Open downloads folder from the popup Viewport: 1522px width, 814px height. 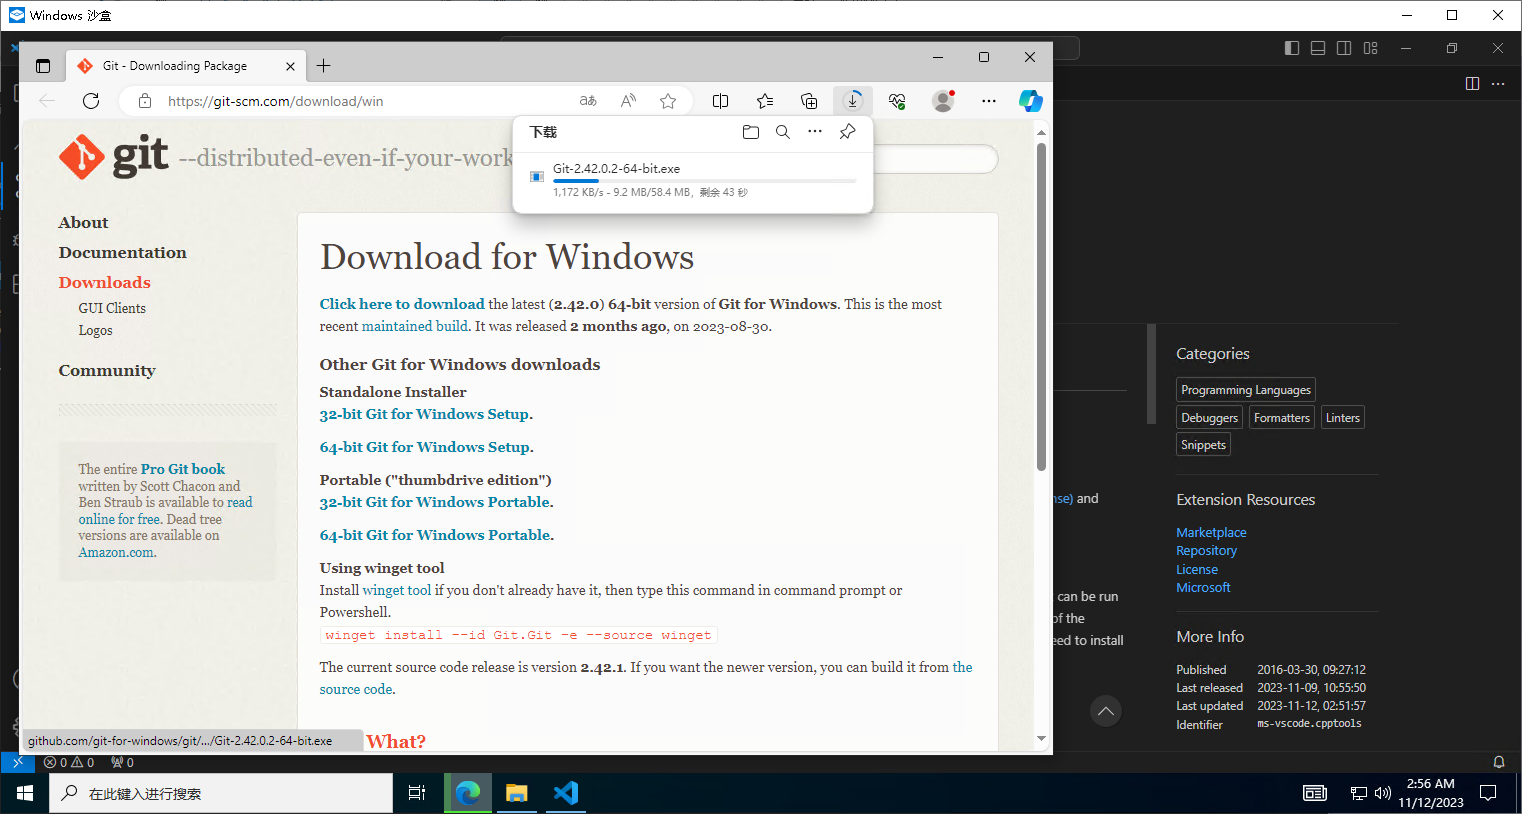pos(751,132)
